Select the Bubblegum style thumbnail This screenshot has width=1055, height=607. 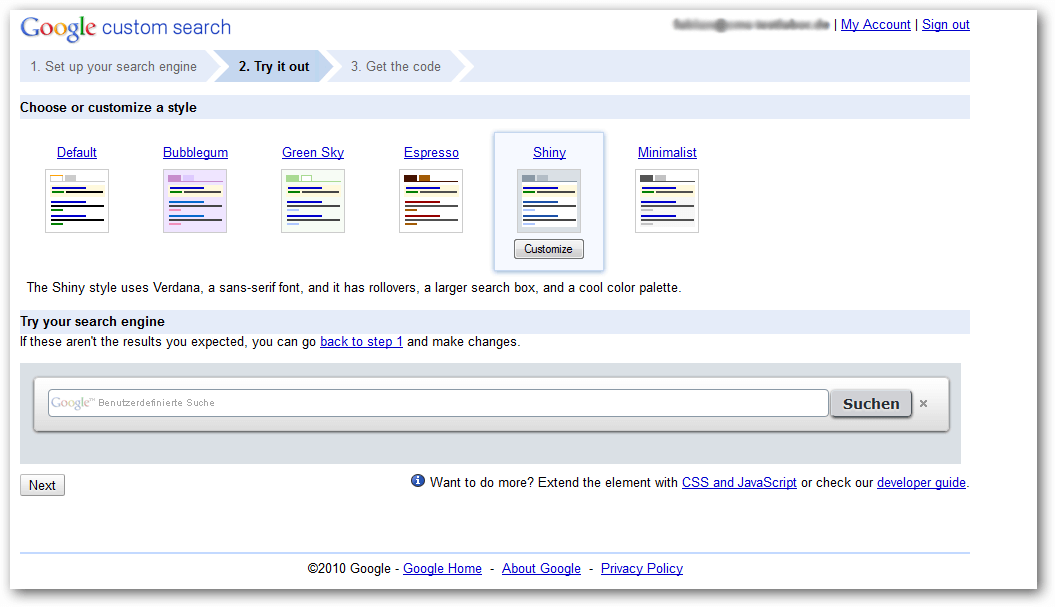coord(195,201)
